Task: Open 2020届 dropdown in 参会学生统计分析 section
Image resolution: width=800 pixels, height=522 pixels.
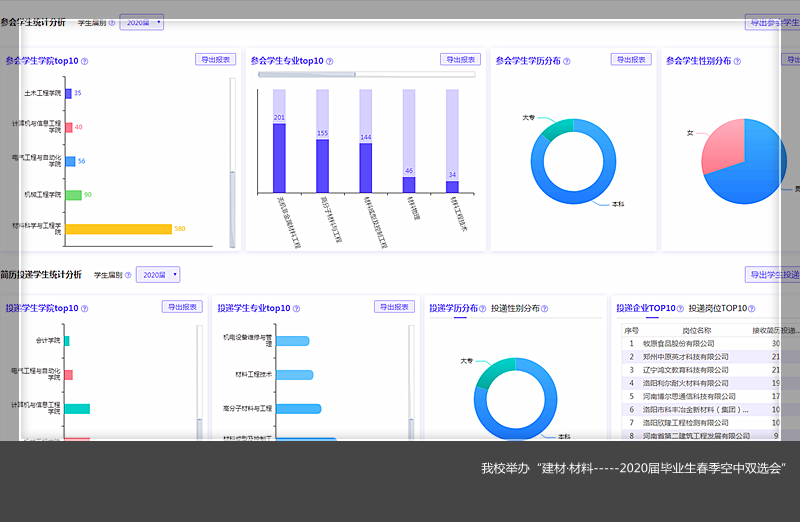Action: (142, 22)
